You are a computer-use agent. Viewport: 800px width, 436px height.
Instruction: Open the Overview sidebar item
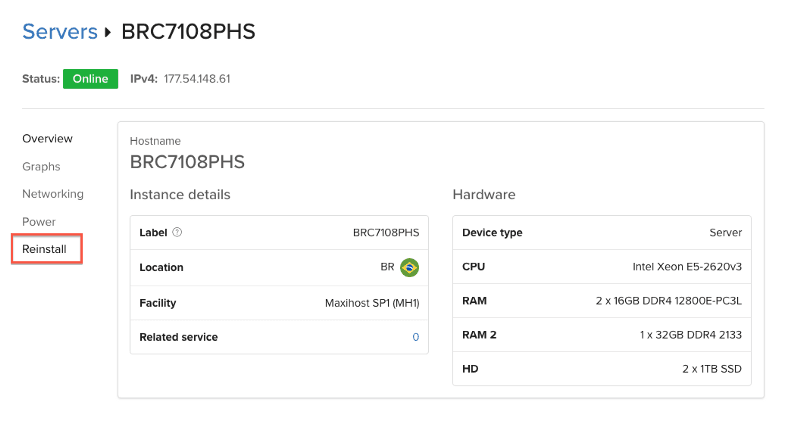[47, 139]
